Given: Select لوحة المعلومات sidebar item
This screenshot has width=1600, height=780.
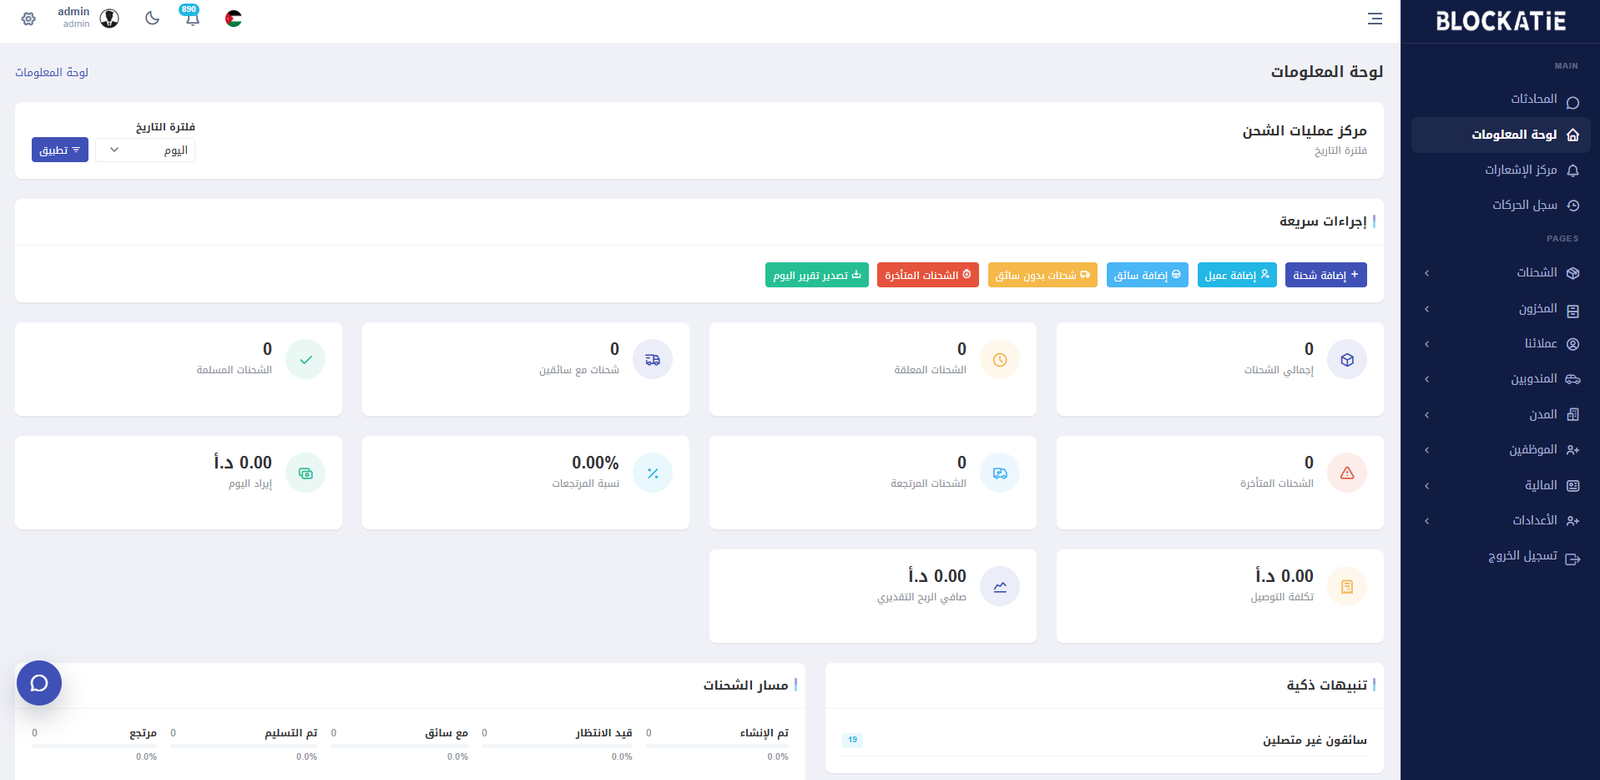Looking at the screenshot, I should [x=1500, y=134].
